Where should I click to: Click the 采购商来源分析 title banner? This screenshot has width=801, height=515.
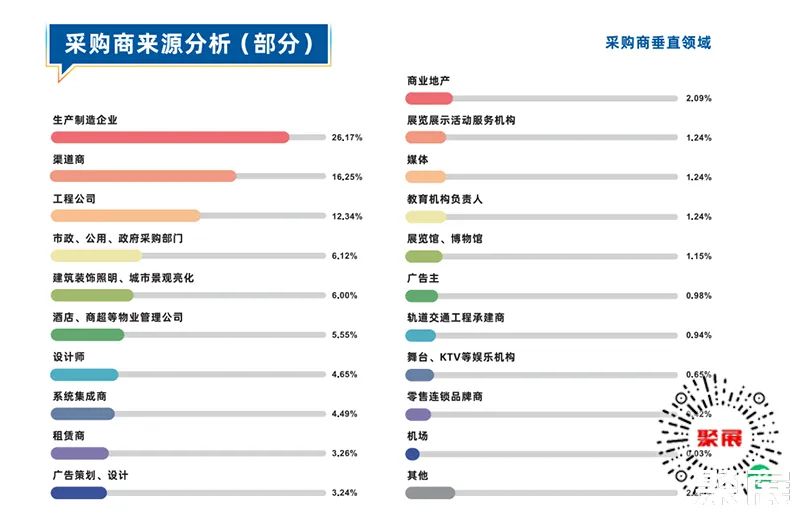point(189,44)
